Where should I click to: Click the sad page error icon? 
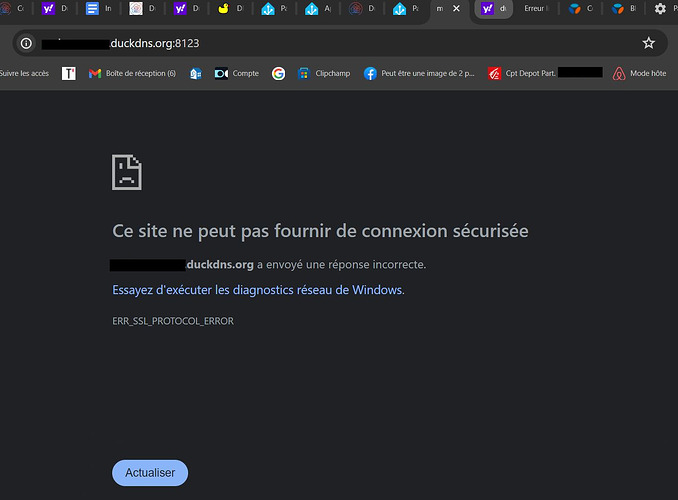[127, 172]
